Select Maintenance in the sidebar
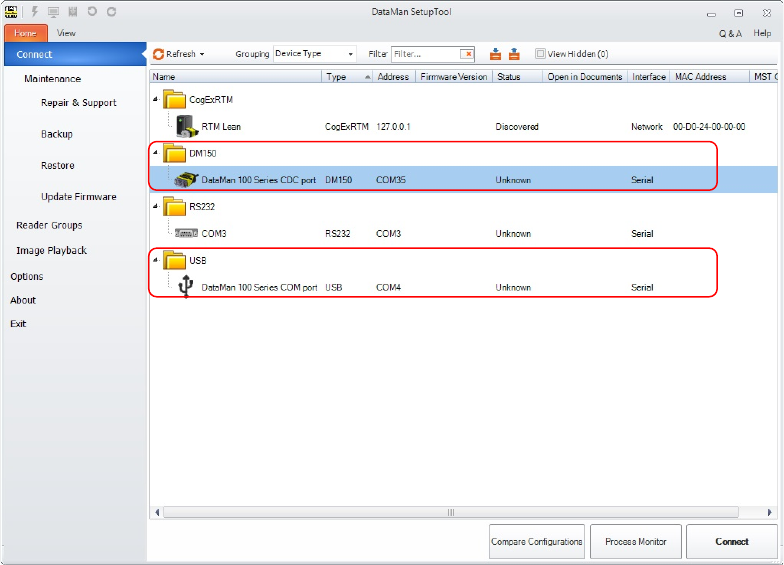 (52, 78)
